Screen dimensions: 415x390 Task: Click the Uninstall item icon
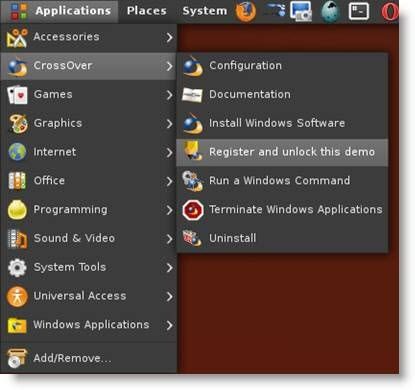pos(192,239)
